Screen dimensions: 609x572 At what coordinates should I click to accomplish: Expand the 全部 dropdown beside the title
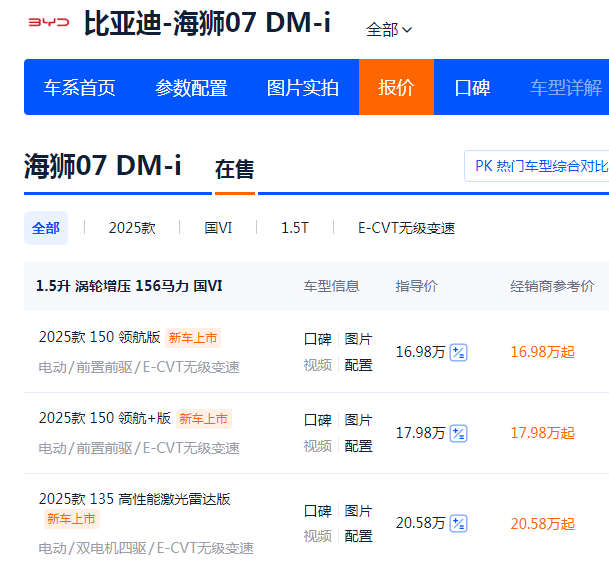click(389, 30)
